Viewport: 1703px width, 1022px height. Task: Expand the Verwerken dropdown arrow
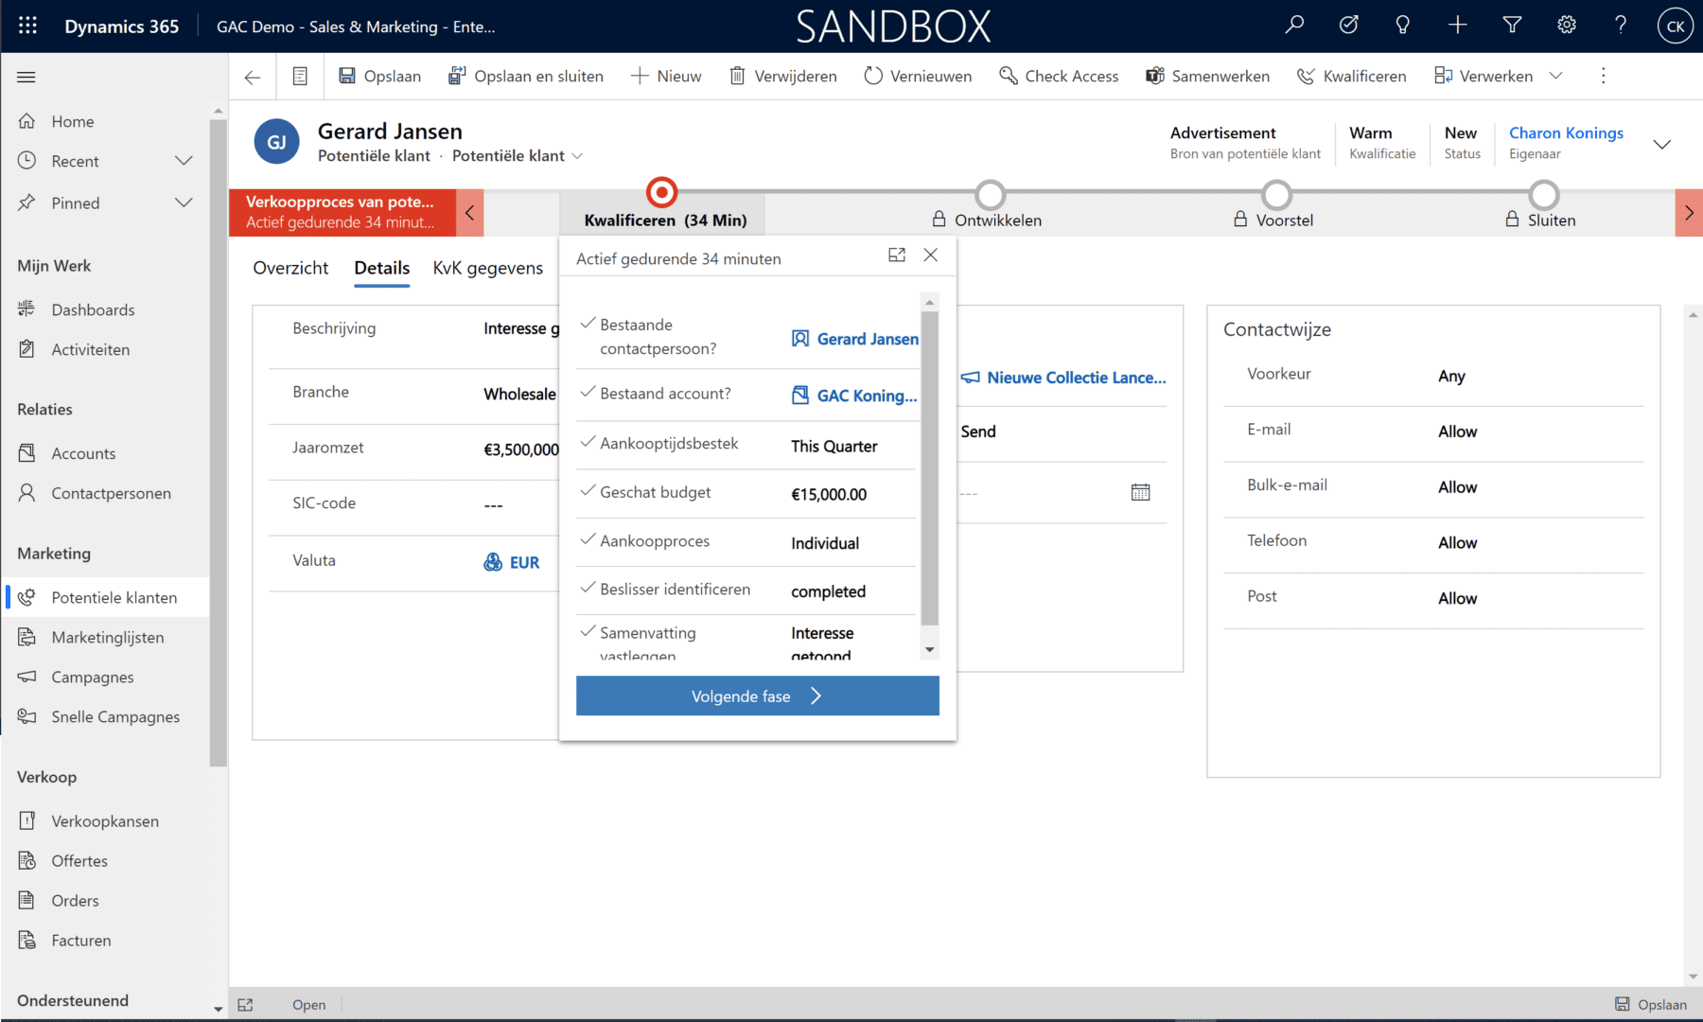coord(1556,76)
